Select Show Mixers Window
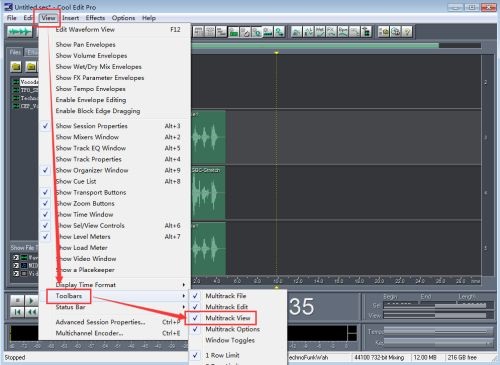Screen dimensions: 500x365 [115, 137]
